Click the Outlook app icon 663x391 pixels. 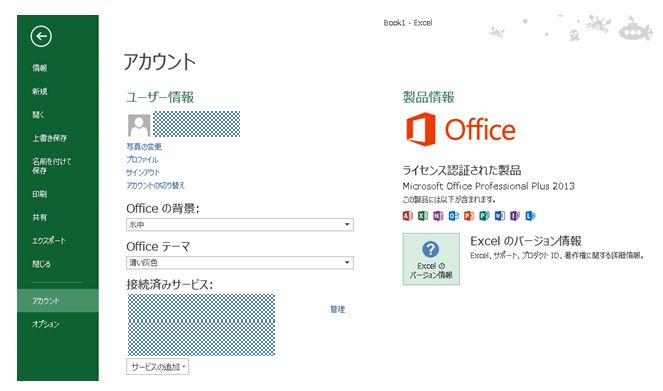tap(453, 216)
